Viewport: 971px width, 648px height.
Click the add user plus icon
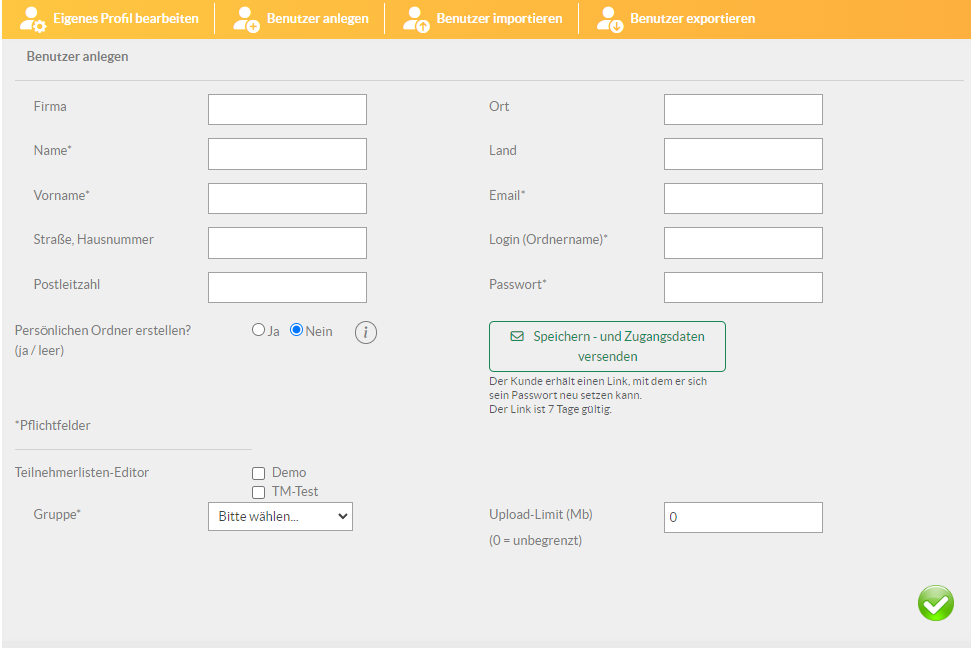pos(246,19)
